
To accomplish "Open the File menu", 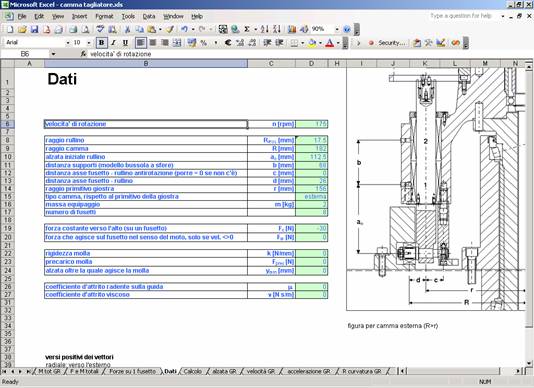I will click(x=22, y=16).
